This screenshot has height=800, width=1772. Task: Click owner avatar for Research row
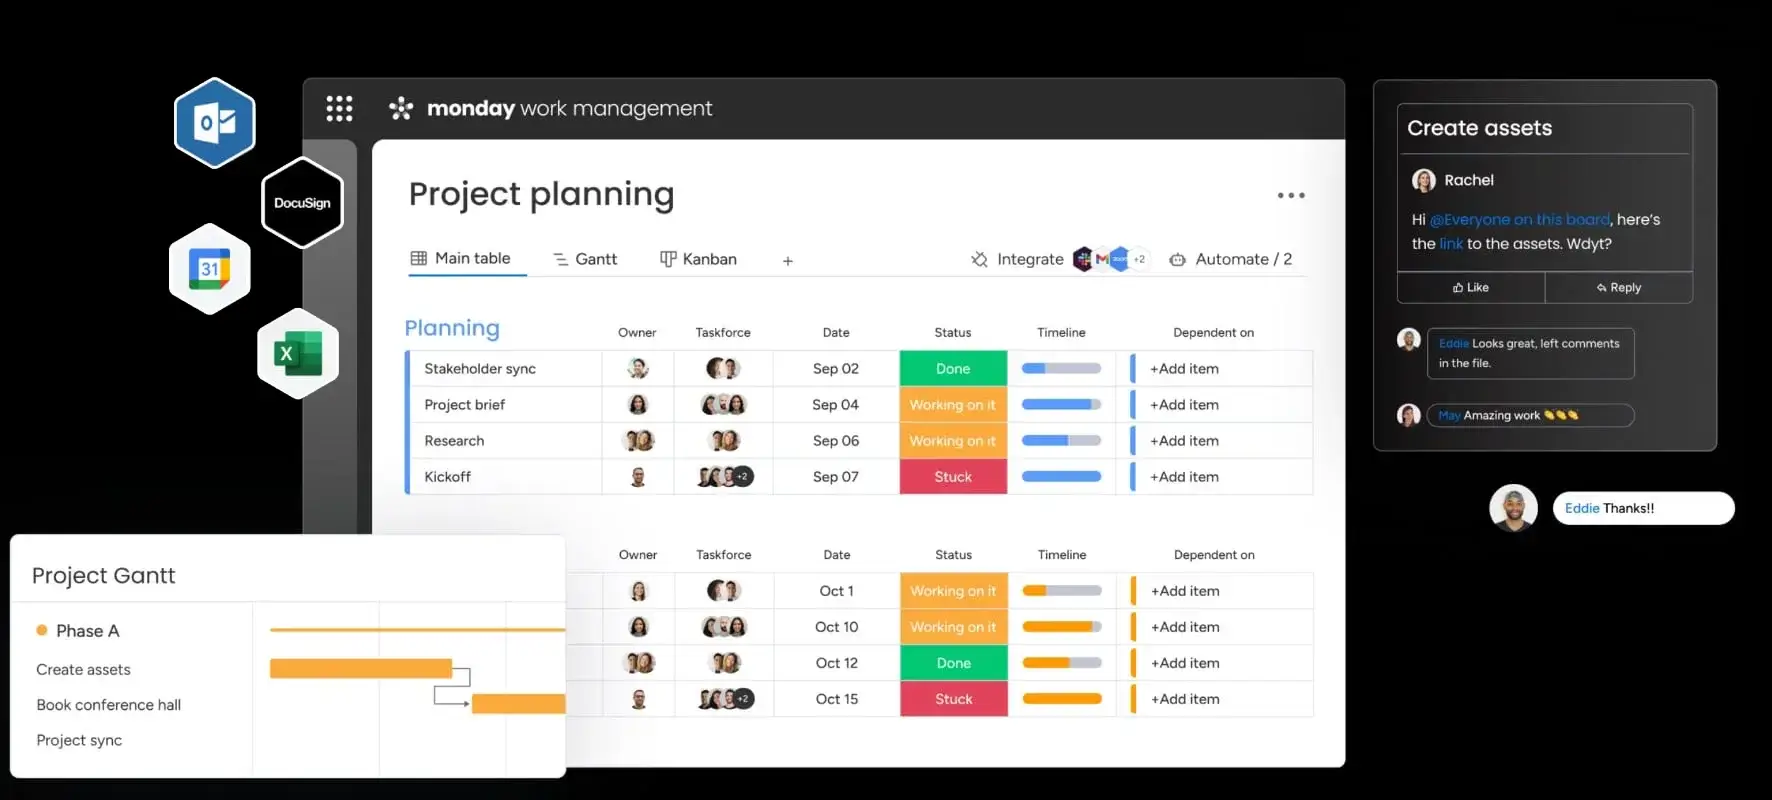click(x=638, y=441)
